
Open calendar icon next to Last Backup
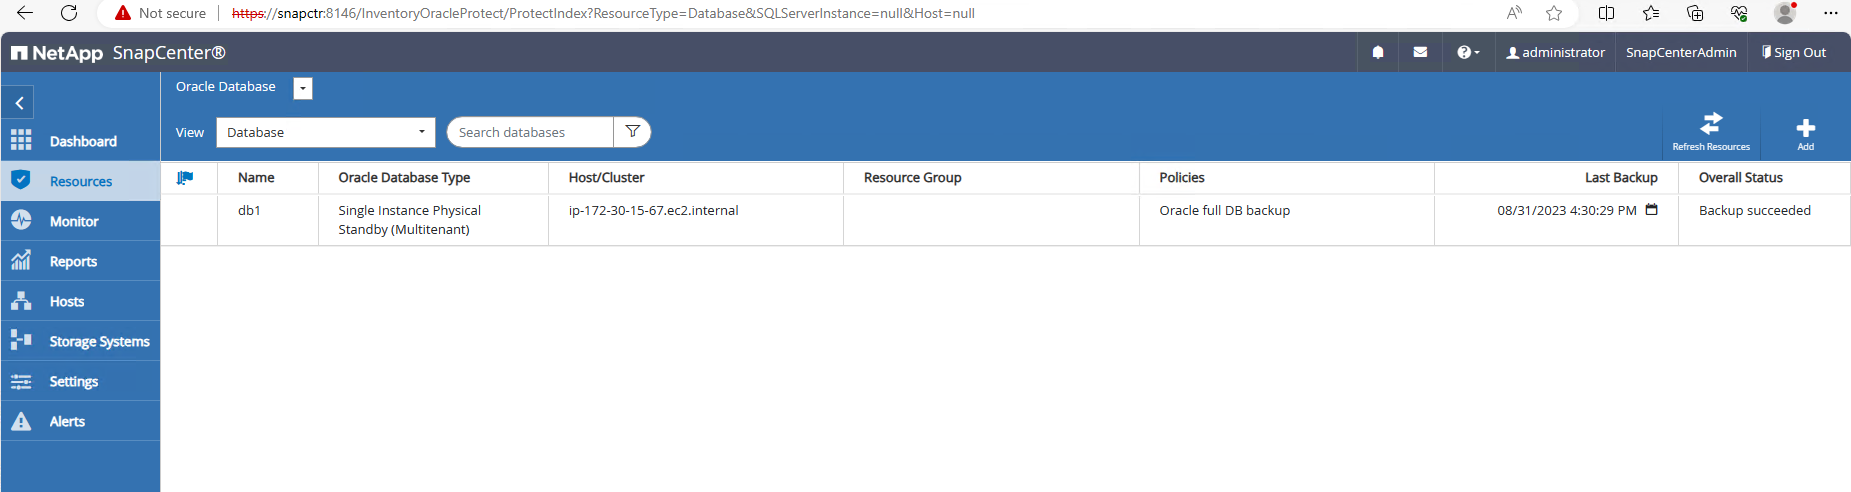(x=1652, y=210)
